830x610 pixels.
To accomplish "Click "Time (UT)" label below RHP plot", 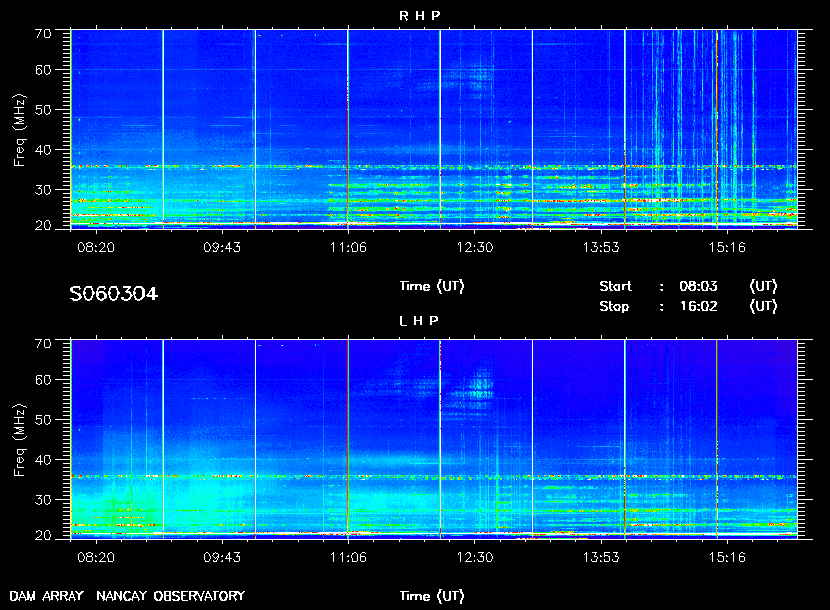I will pos(431,286).
